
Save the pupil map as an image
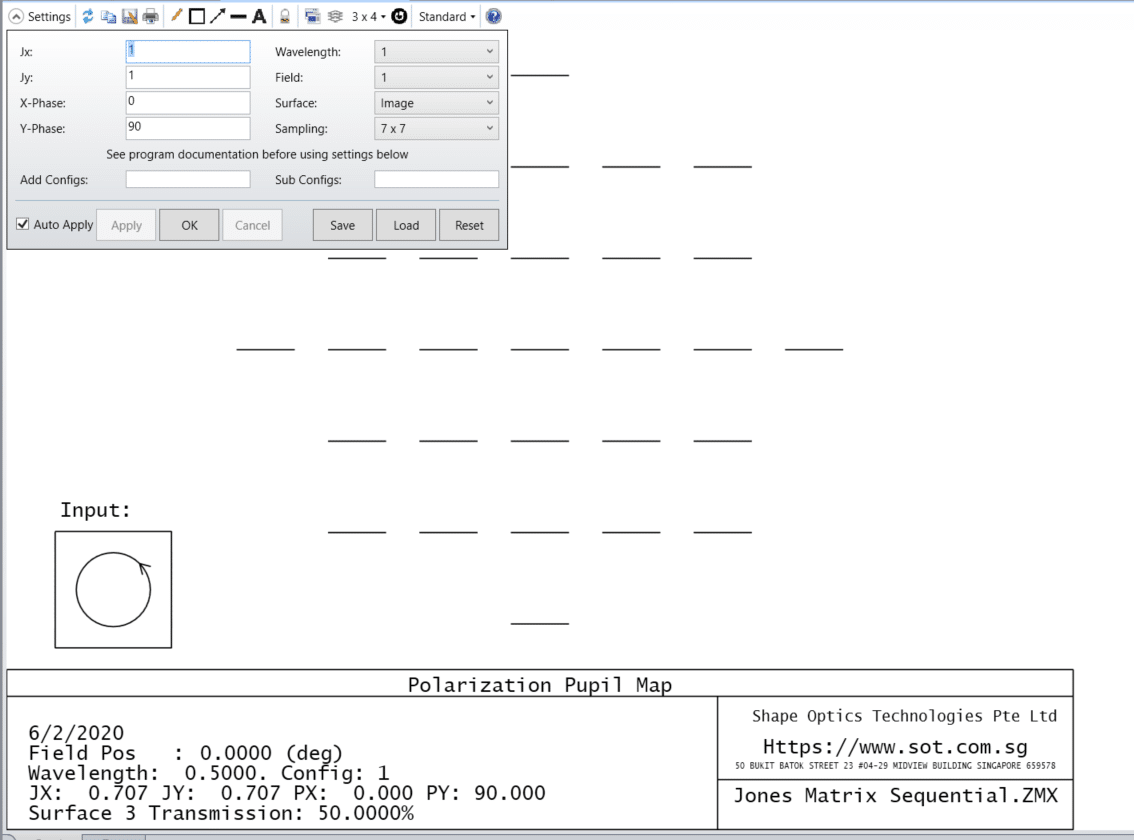pos(130,16)
